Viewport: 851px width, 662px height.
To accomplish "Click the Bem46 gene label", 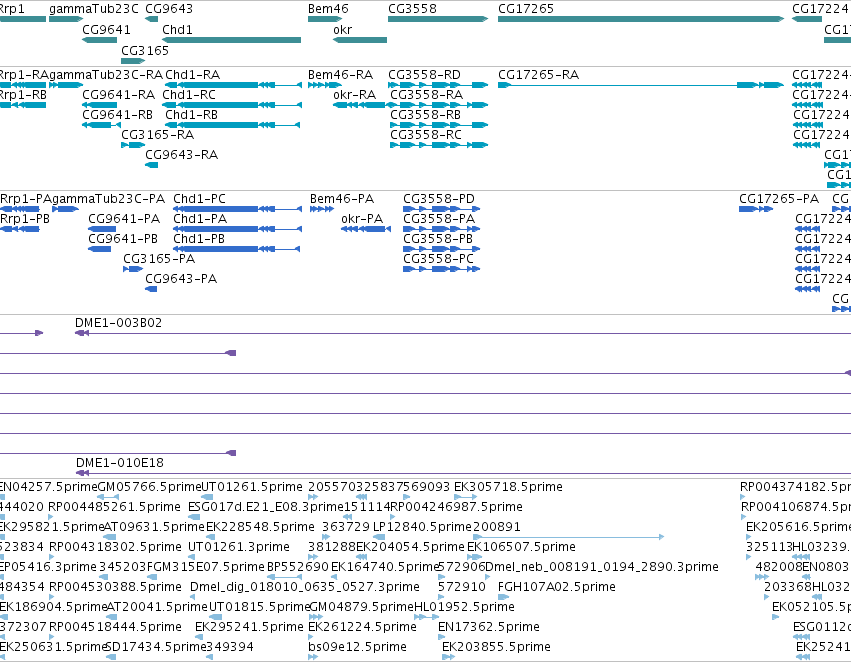I will point(328,9).
